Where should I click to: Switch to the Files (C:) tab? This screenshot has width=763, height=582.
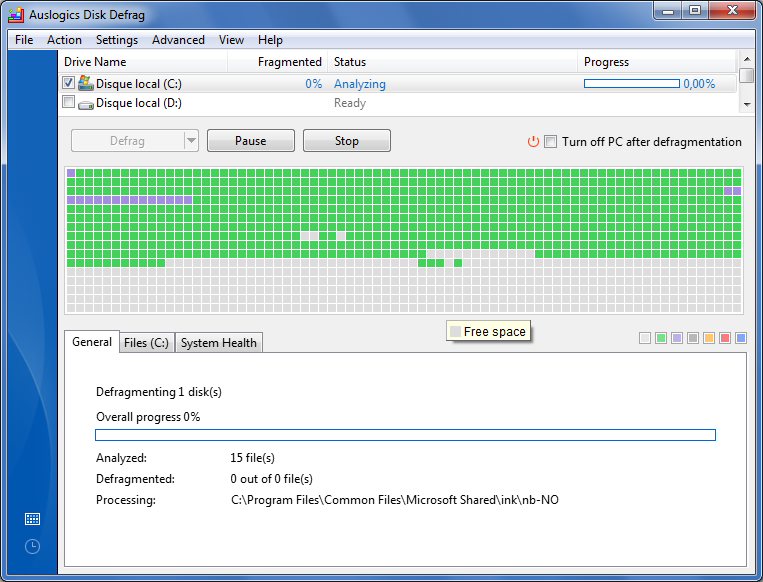point(146,343)
